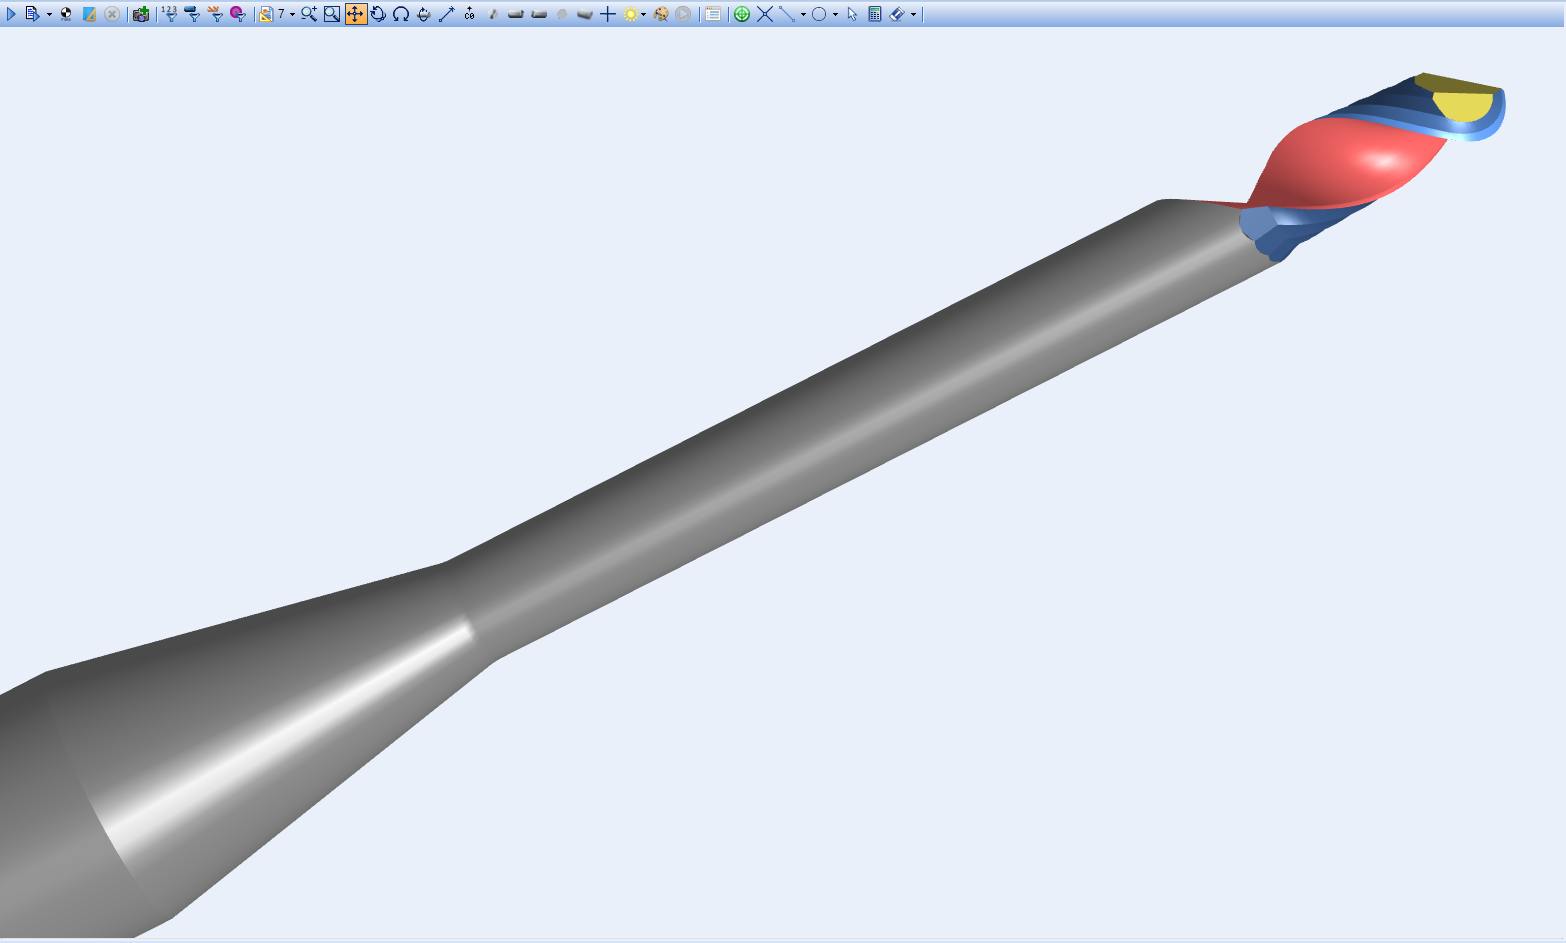Click the green target center icon

pos(742,14)
